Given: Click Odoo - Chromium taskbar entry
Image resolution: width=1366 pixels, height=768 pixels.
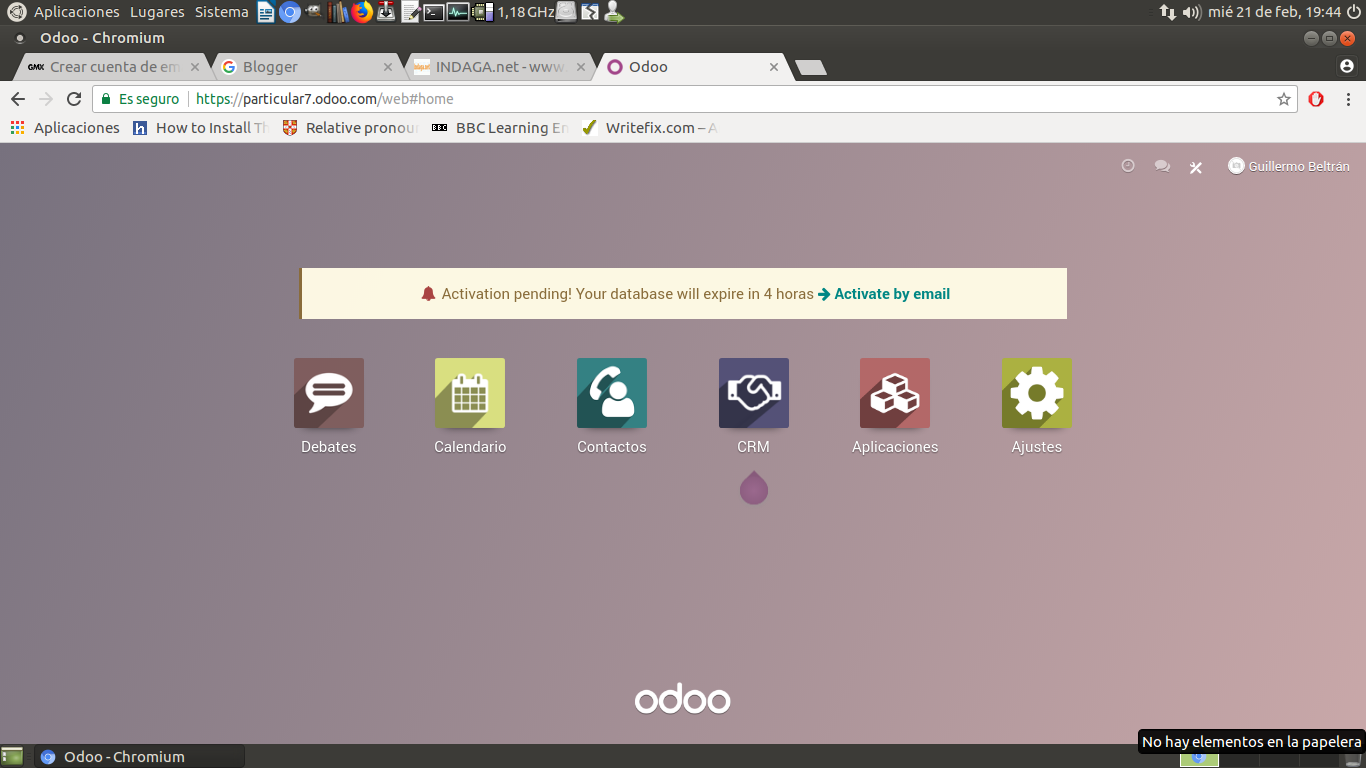Looking at the screenshot, I should tap(139, 757).
